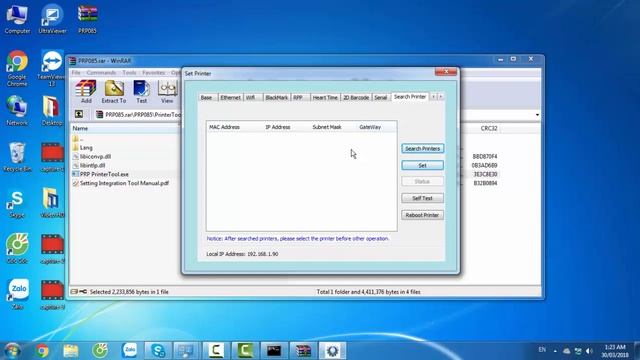Switch to the Heart Time tab
The image size is (640, 360).
tap(325, 98)
